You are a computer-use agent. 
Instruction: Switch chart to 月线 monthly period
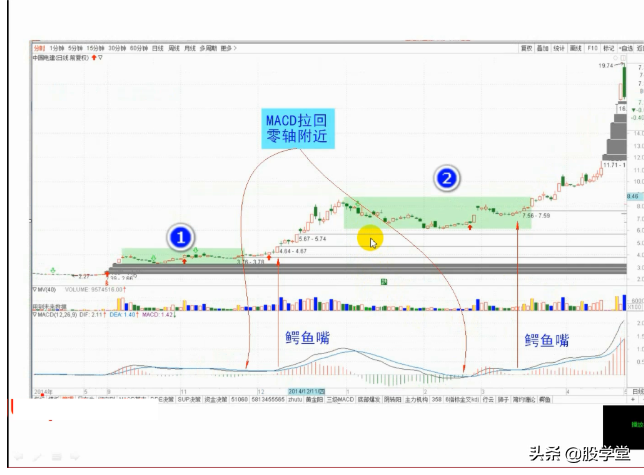tap(190, 48)
